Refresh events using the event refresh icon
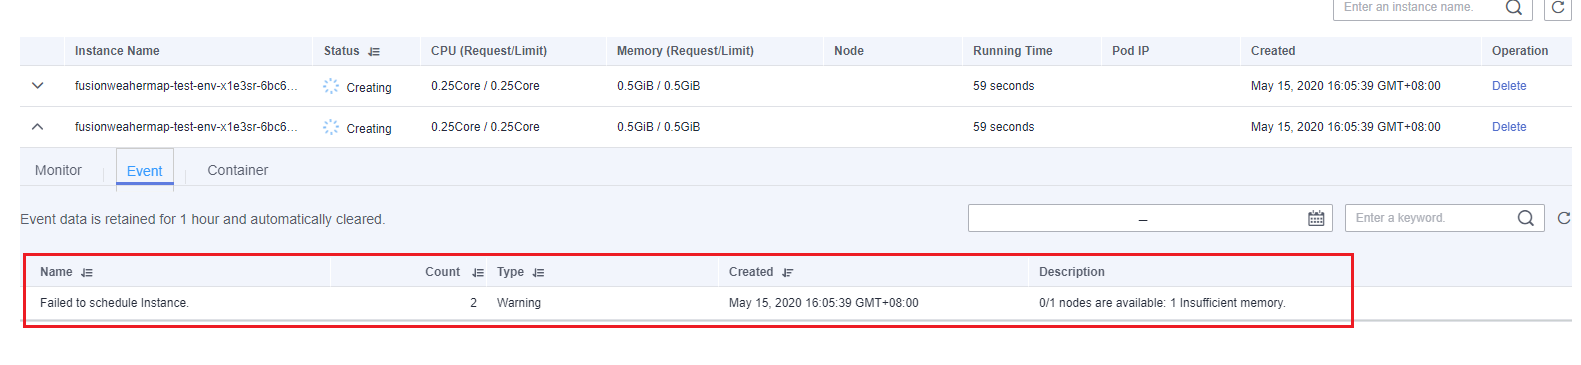The image size is (1581, 365). (x=1564, y=218)
